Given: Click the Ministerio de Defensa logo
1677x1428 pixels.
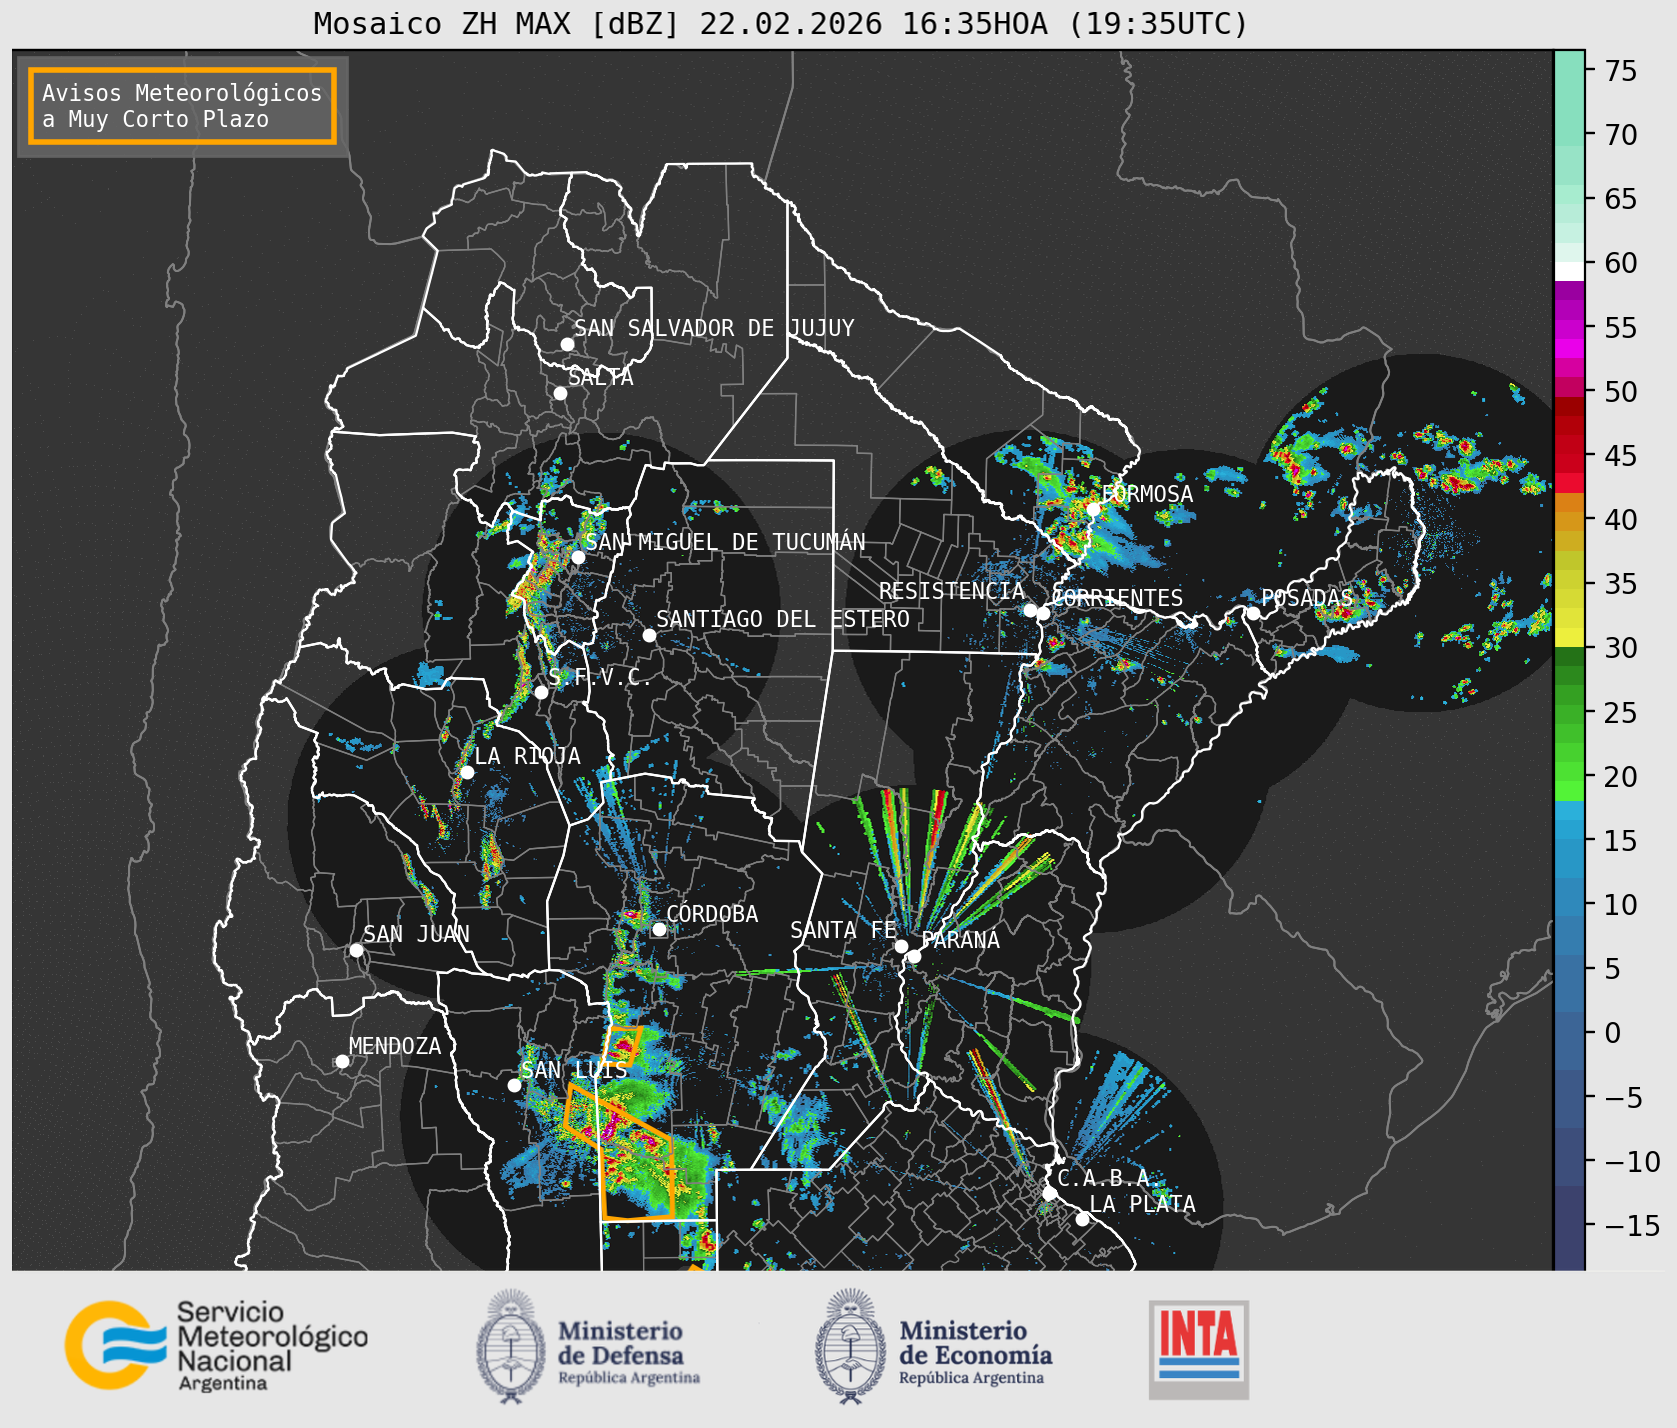Looking at the screenshot, I should pyautogui.click(x=588, y=1346).
